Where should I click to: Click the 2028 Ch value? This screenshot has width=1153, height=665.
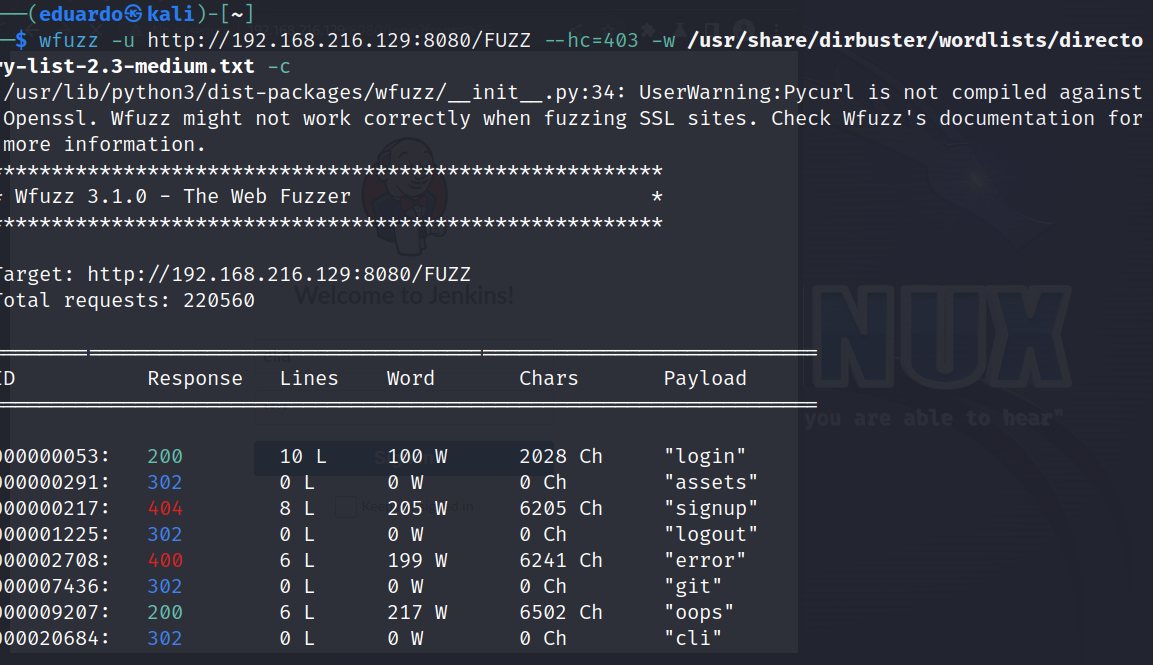[x=560, y=456]
